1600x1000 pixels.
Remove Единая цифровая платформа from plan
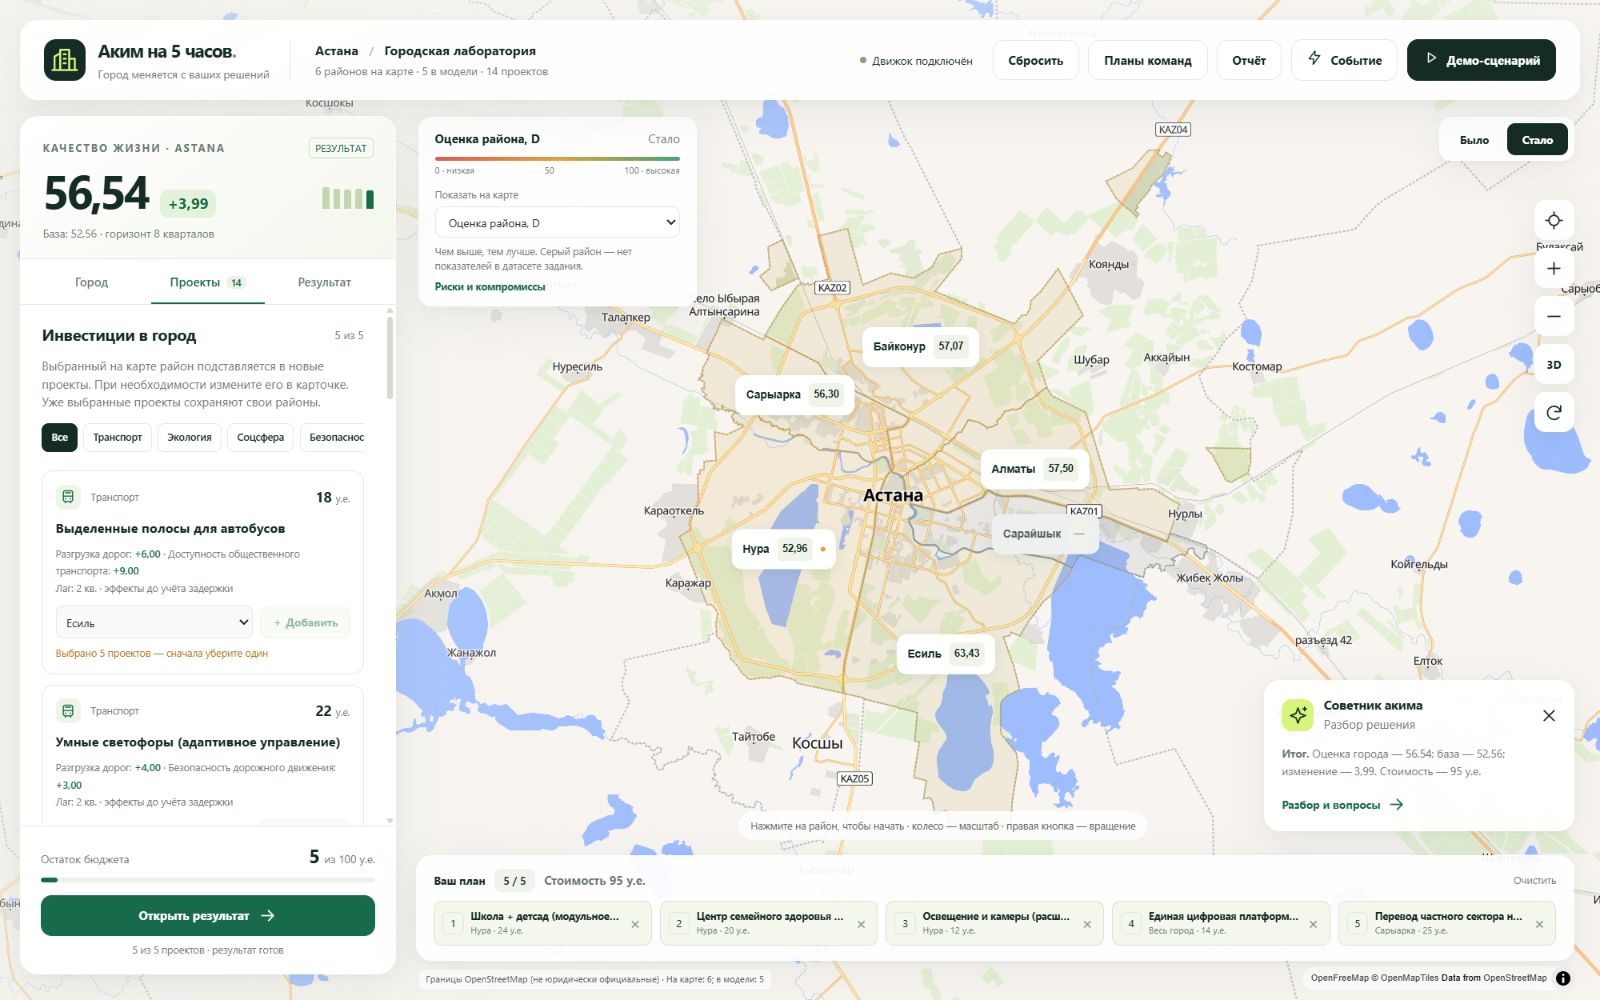click(1313, 924)
